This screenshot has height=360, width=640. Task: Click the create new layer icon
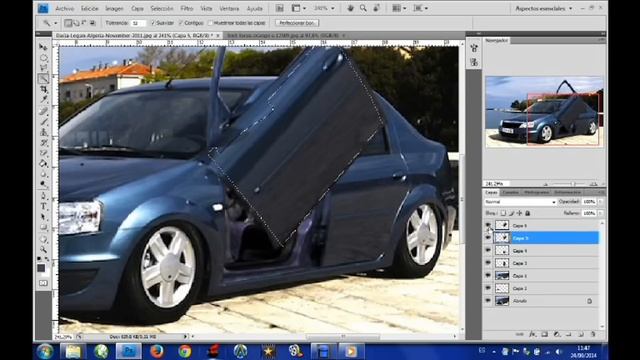pyautogui.click(x=581, y=334)
